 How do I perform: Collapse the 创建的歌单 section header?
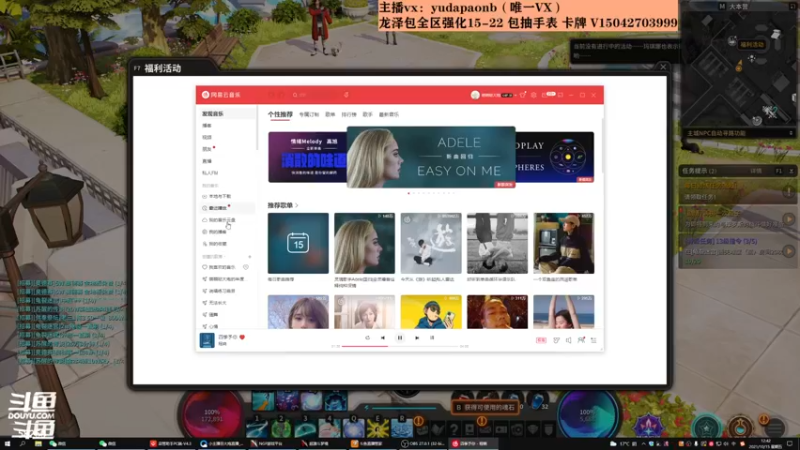214,257
